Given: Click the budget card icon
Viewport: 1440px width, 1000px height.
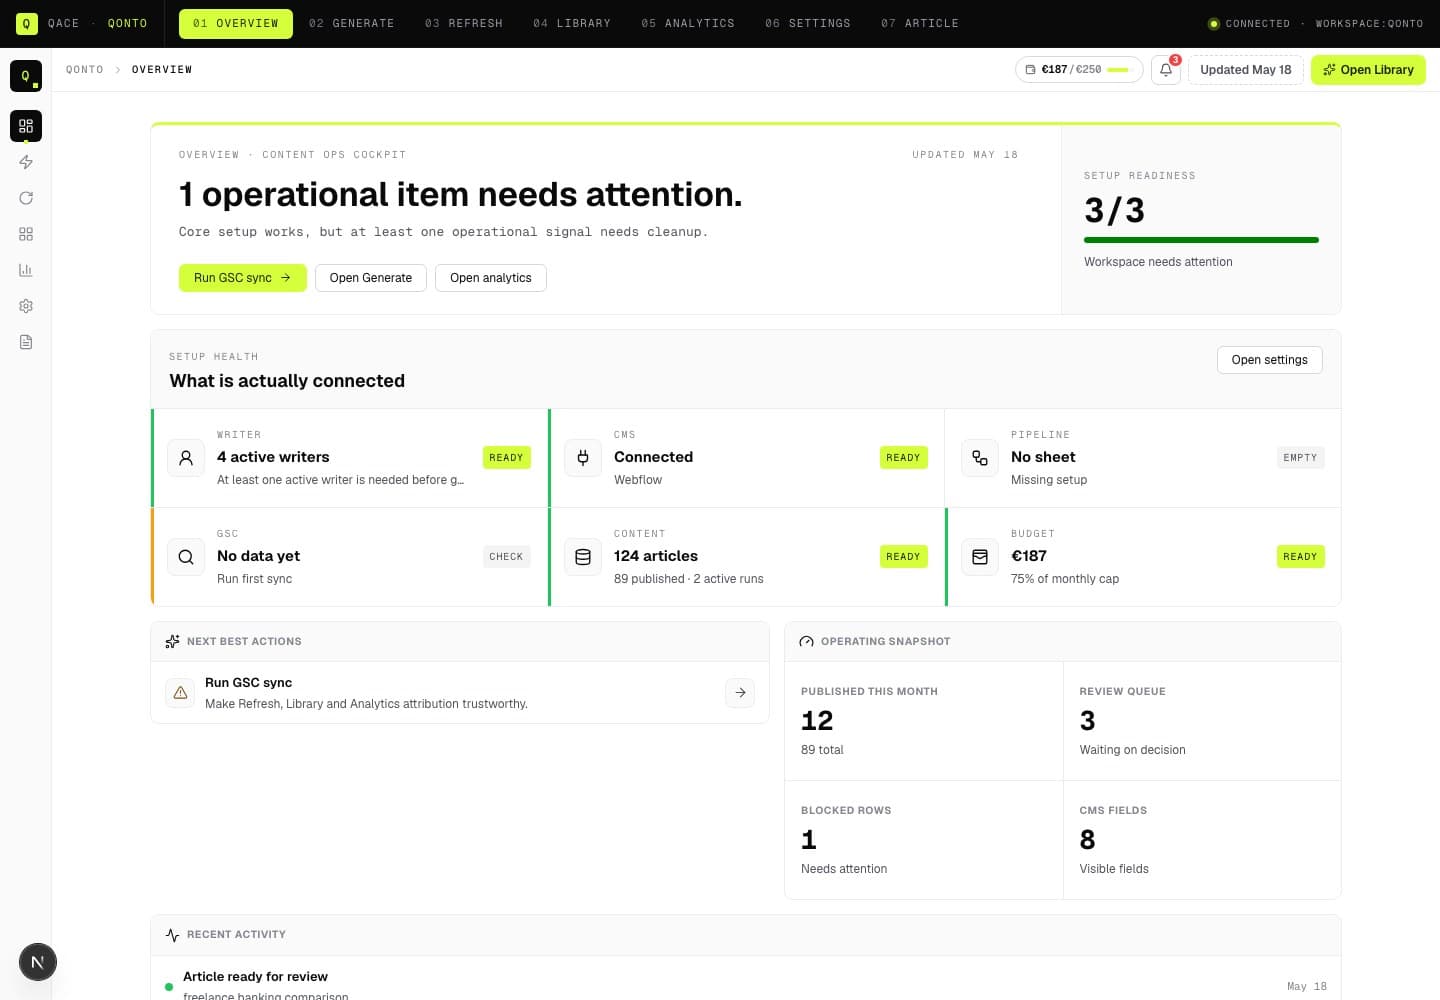Looking at the screenshot, I should (980, 557).
